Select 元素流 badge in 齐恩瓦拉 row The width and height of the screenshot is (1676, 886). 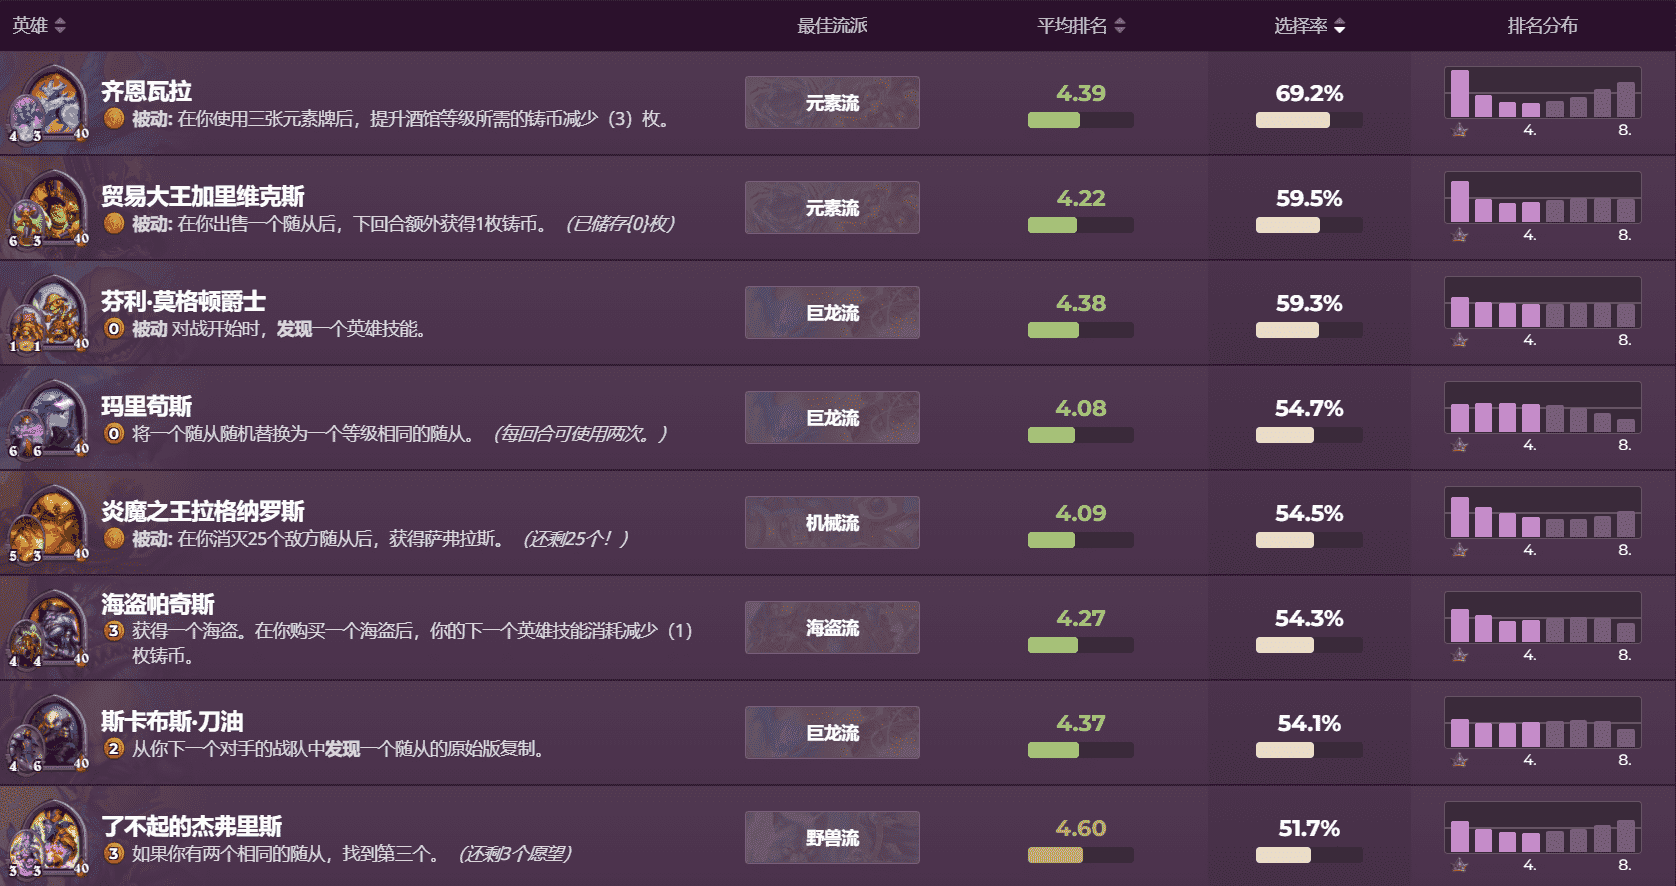click(x=832, y=103)
